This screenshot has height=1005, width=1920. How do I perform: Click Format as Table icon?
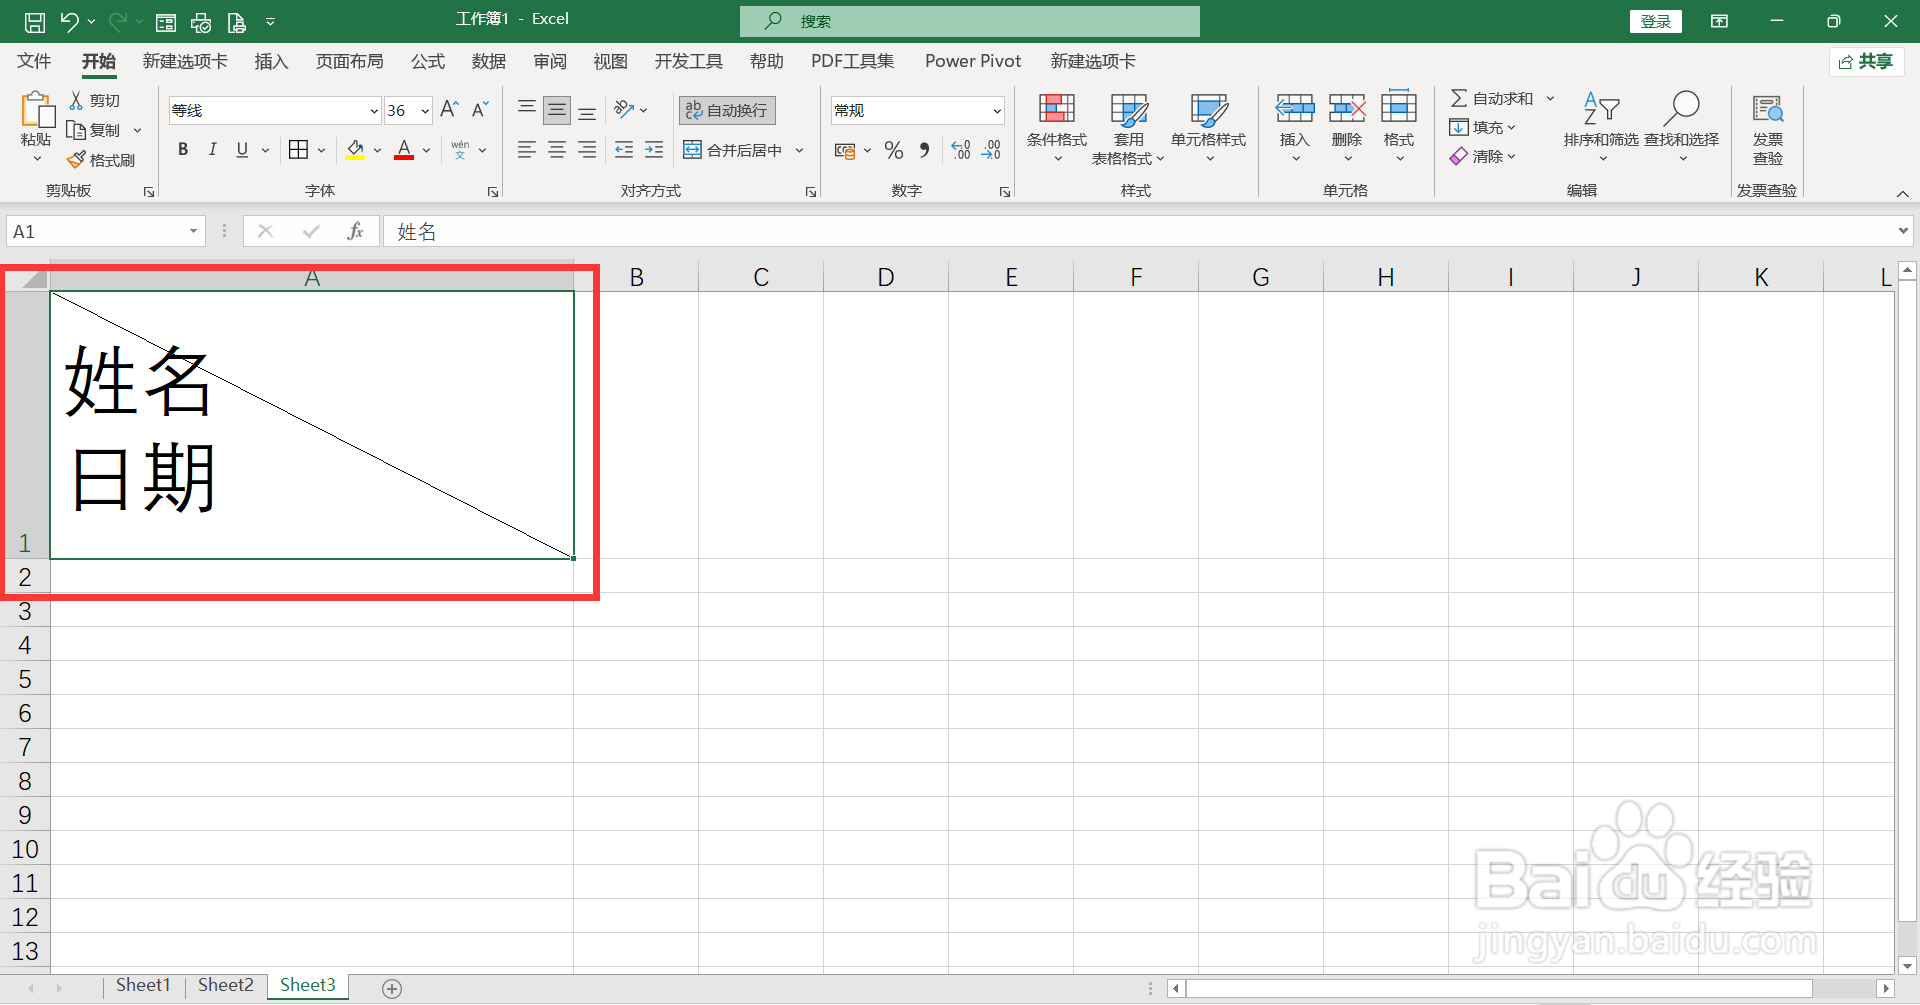click(1129, 110)
